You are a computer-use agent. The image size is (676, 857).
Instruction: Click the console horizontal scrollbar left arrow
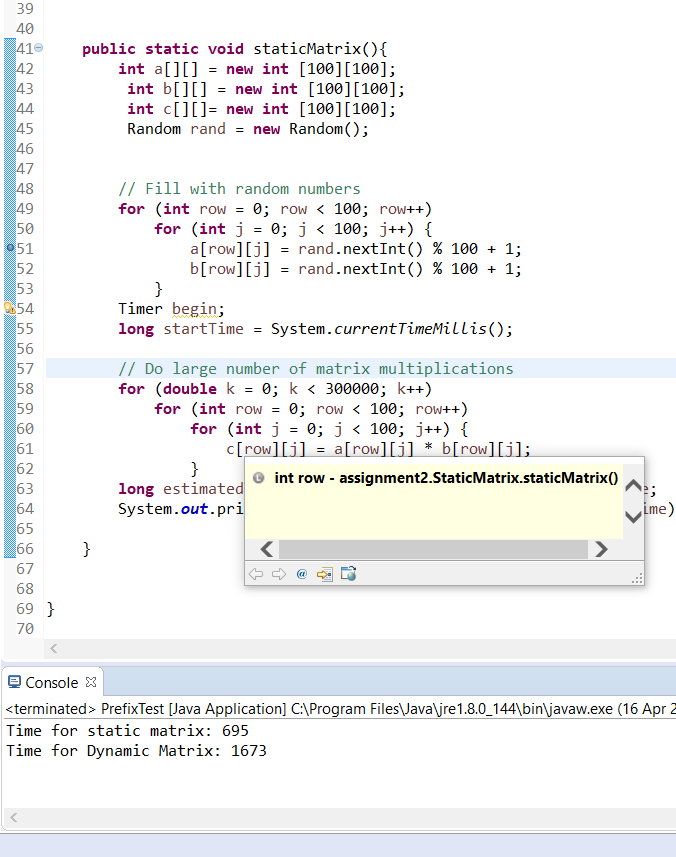pyautogui.click(x=14, y=818)
